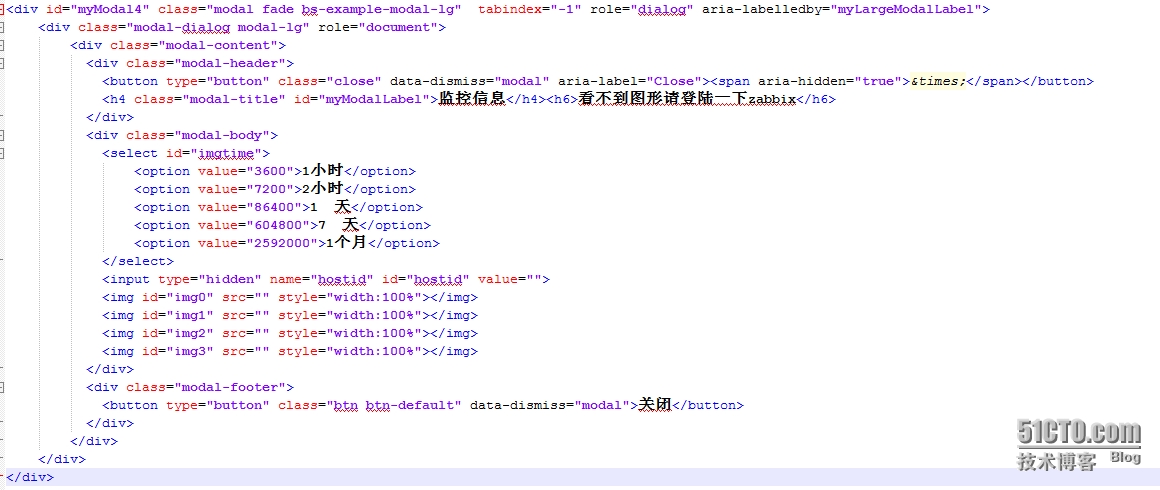Click the img id="img1" line
Image resolution: width=1160 pixels, height=490 pixels.
tap(290, 315)
